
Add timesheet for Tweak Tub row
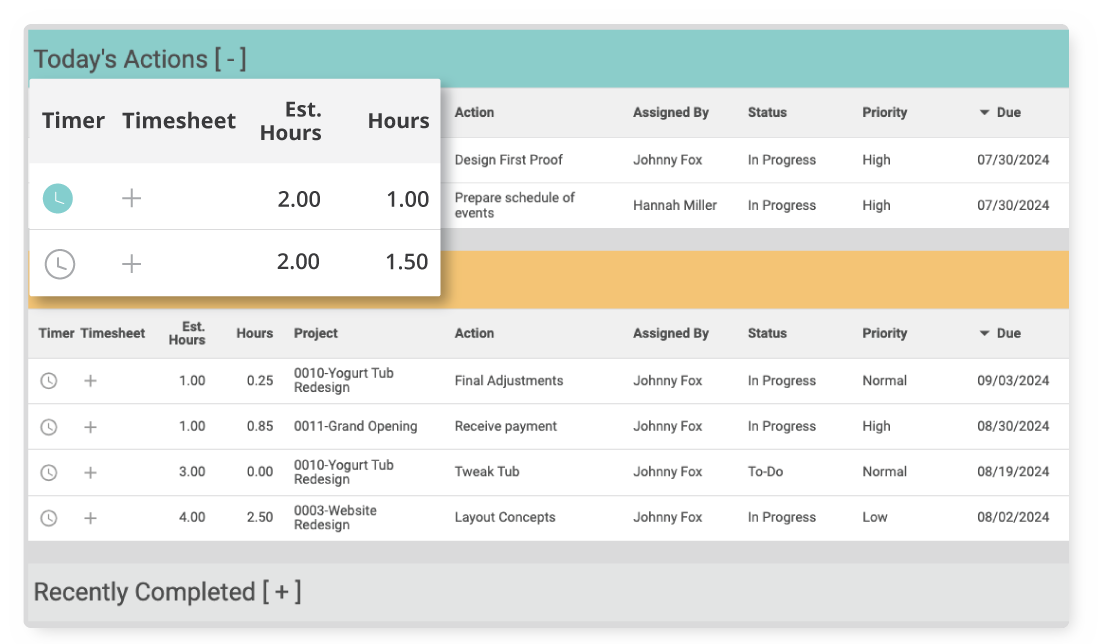(x=90, y=472)
